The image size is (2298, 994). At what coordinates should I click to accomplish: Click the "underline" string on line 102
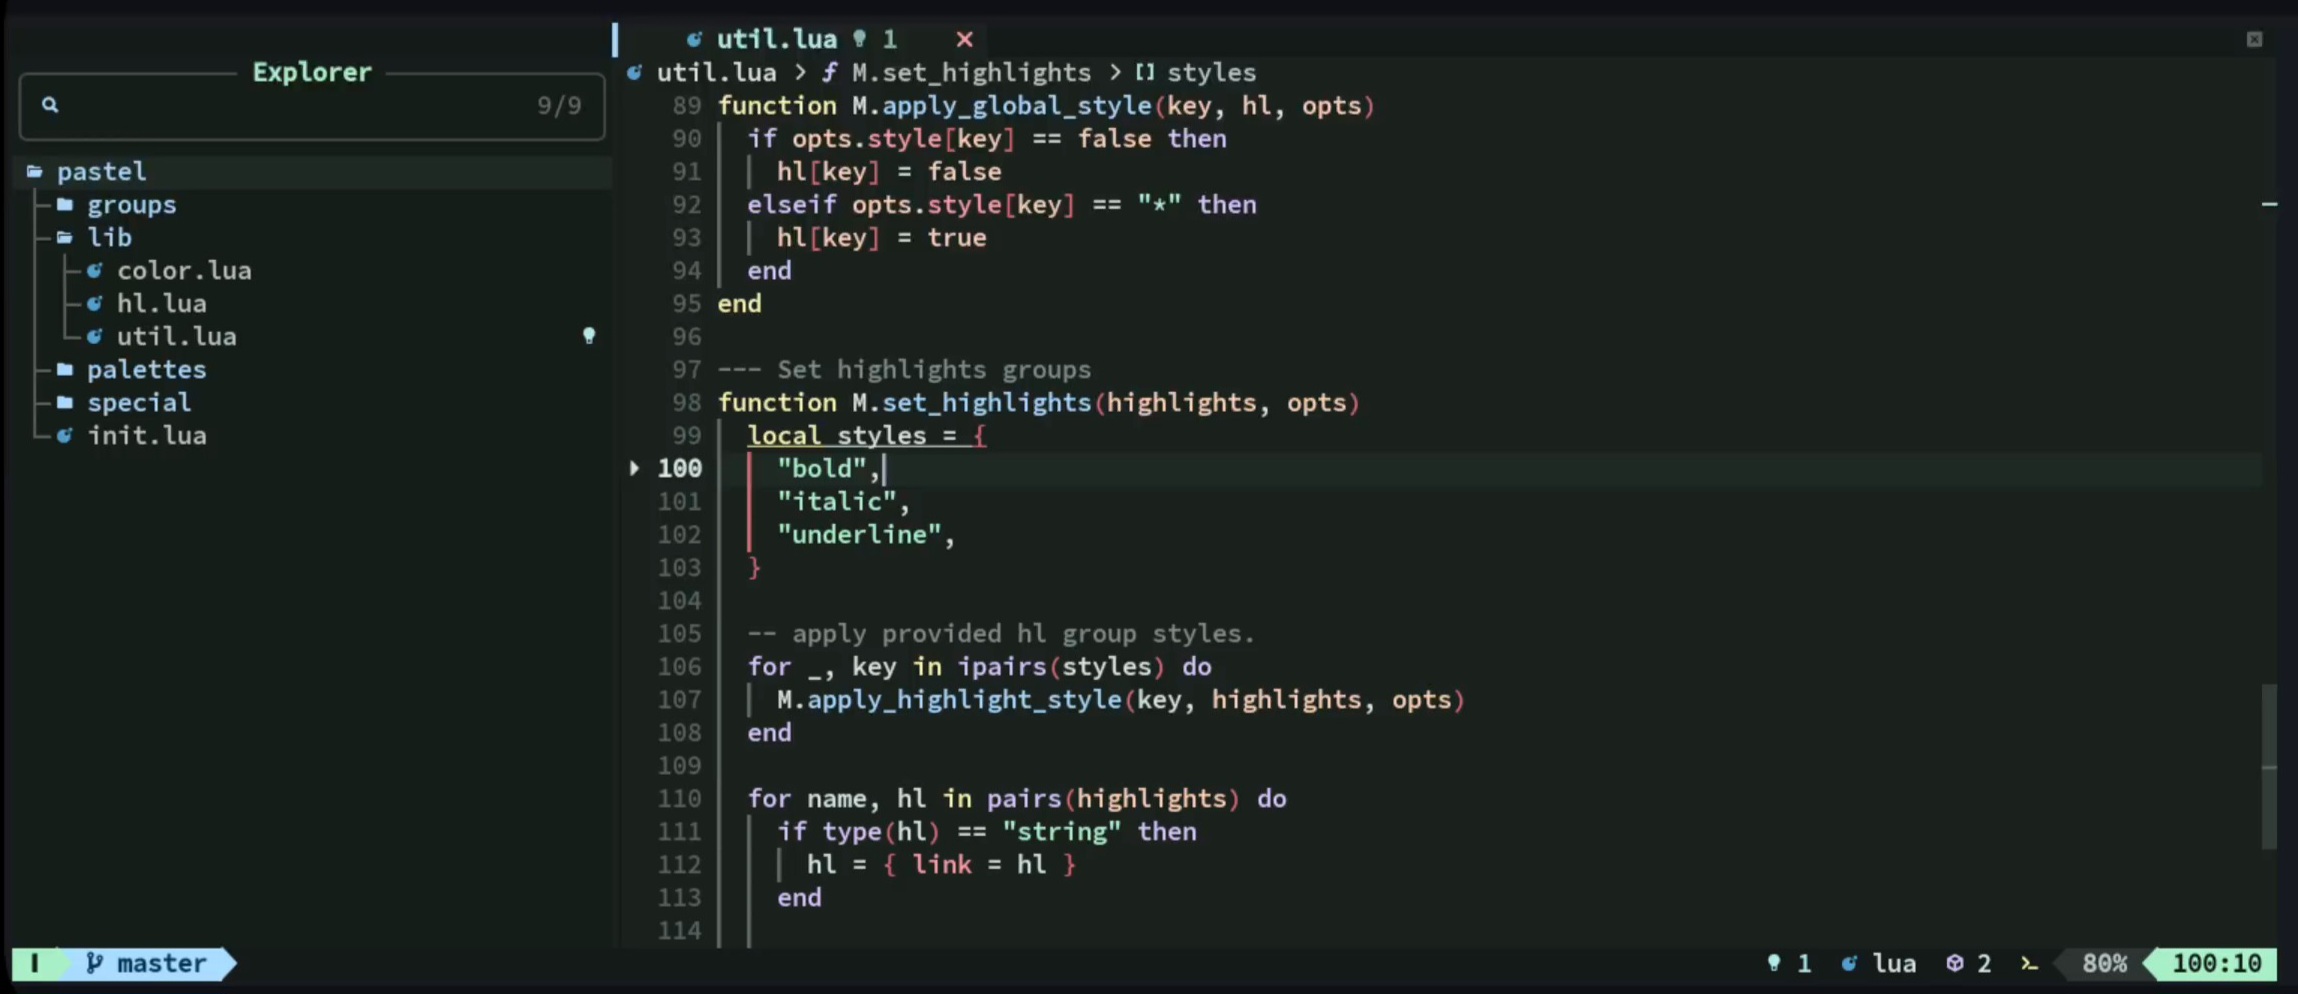859,534
